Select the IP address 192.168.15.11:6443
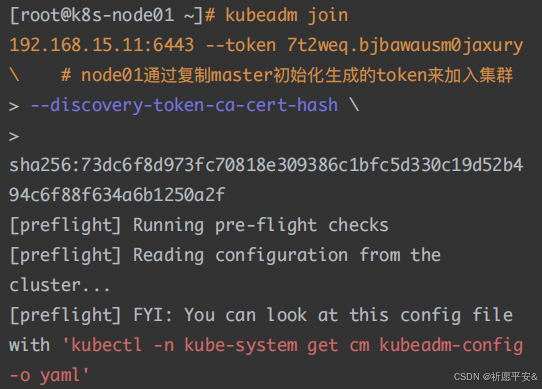Screen dimensions: 542x389 click(102, 45)
